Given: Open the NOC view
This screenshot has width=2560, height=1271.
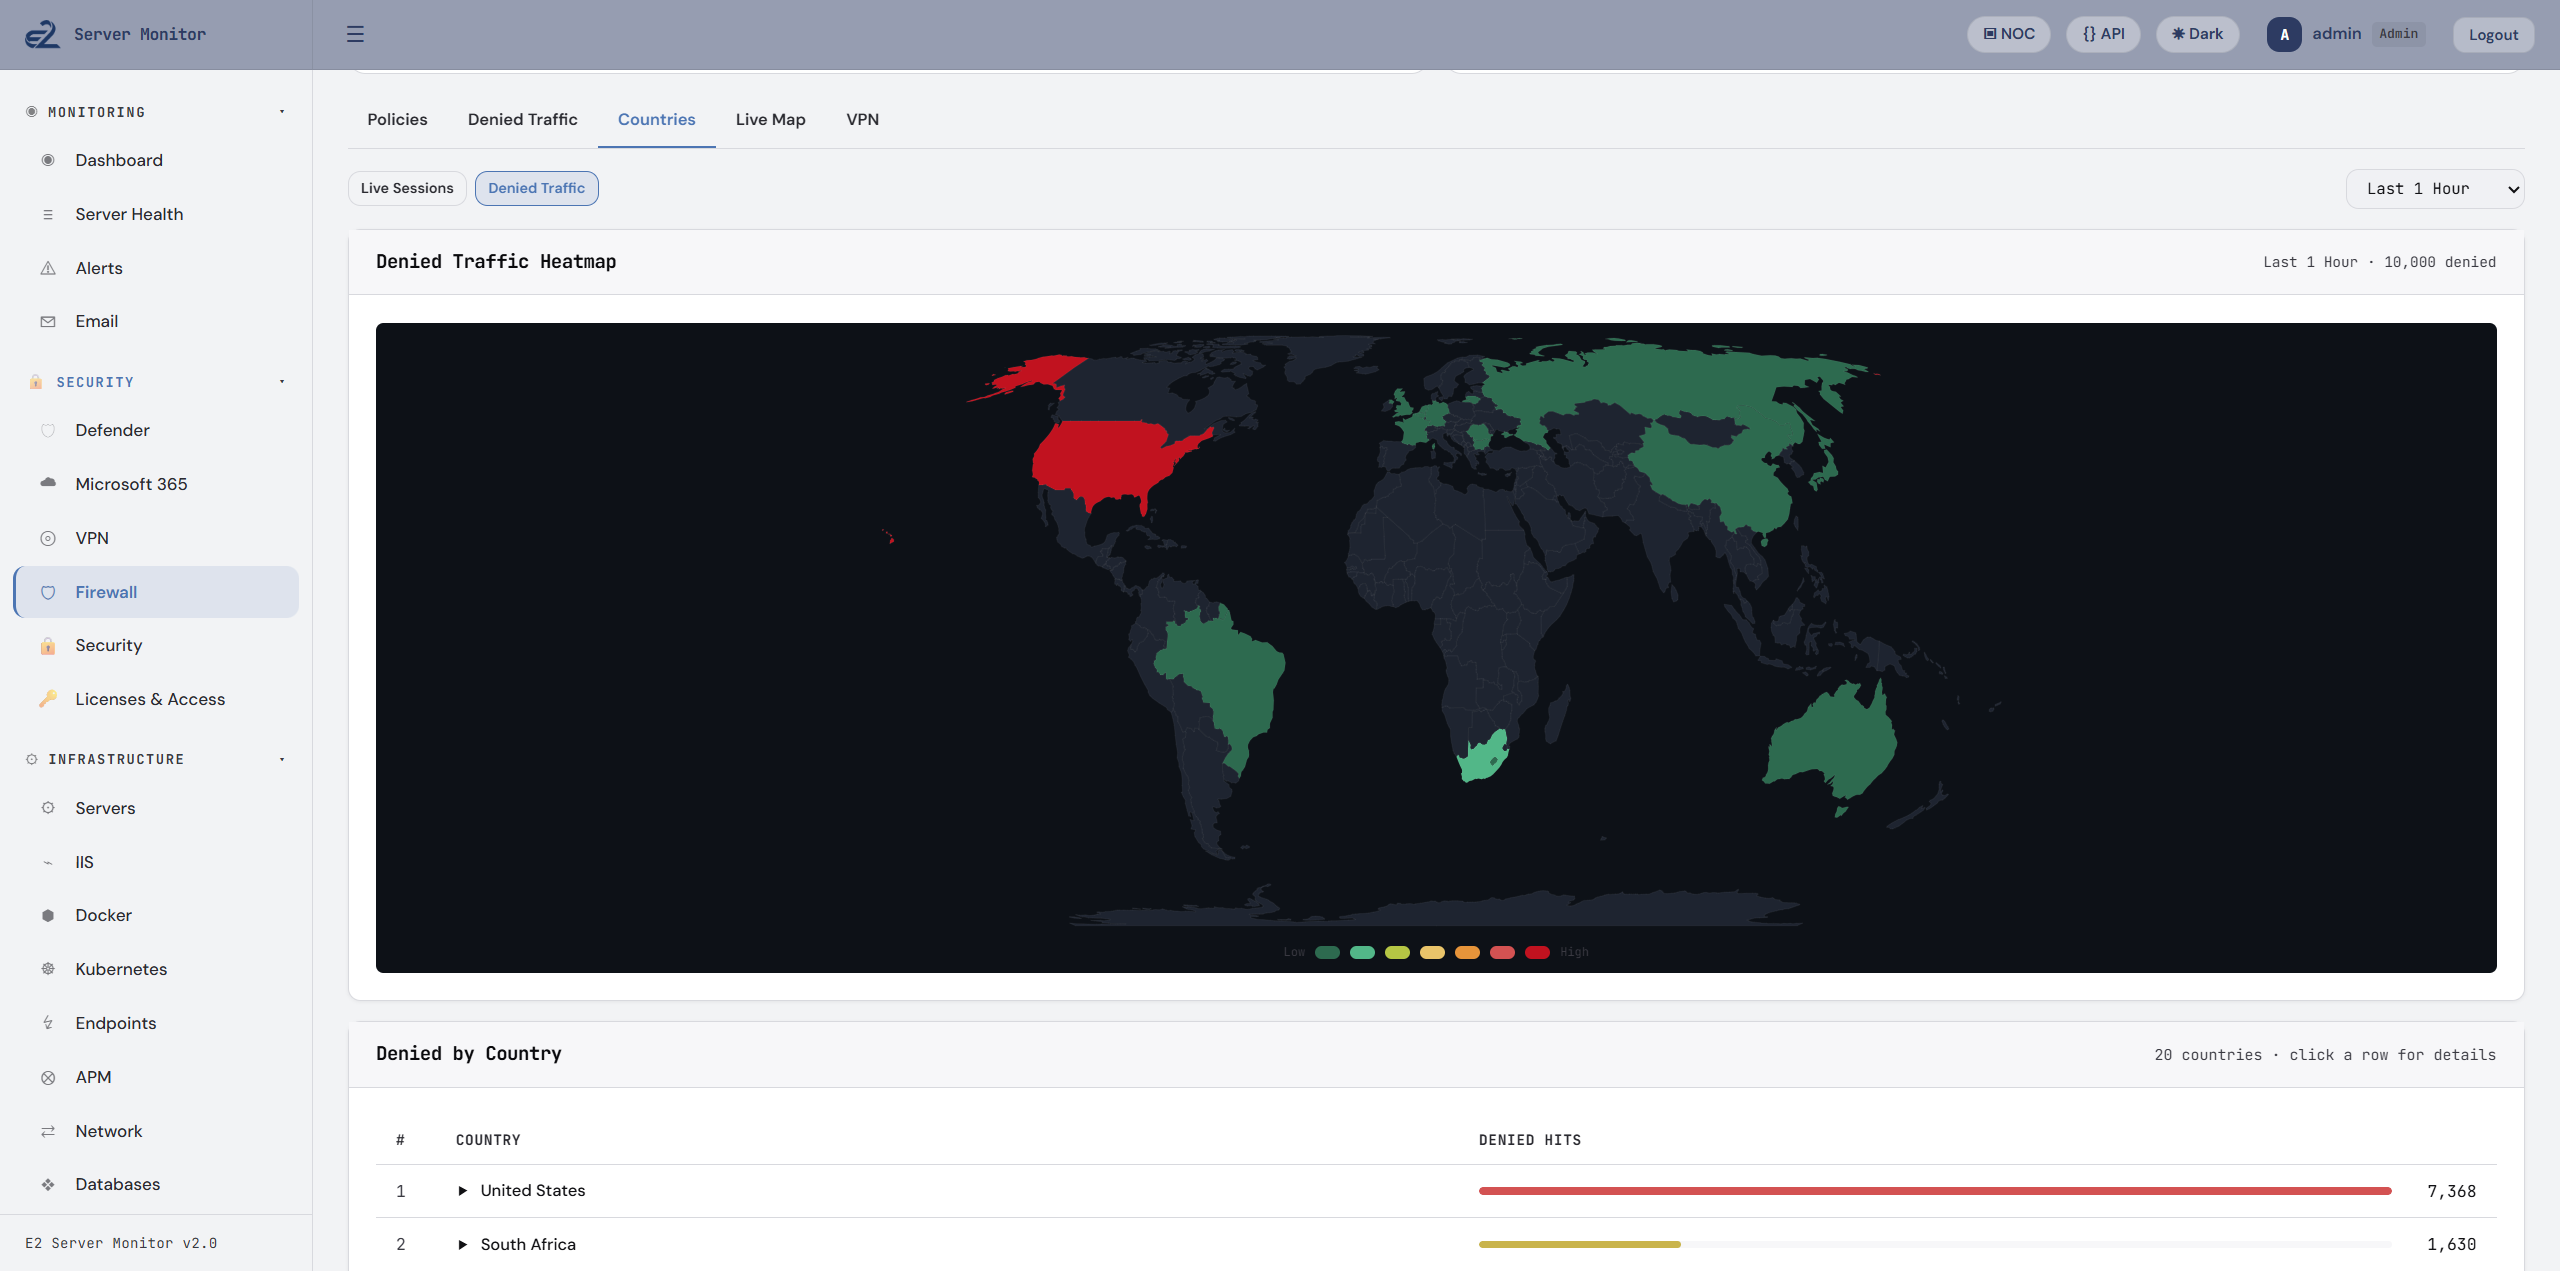Looking at the screenshot, I should tap(2008, 33).
